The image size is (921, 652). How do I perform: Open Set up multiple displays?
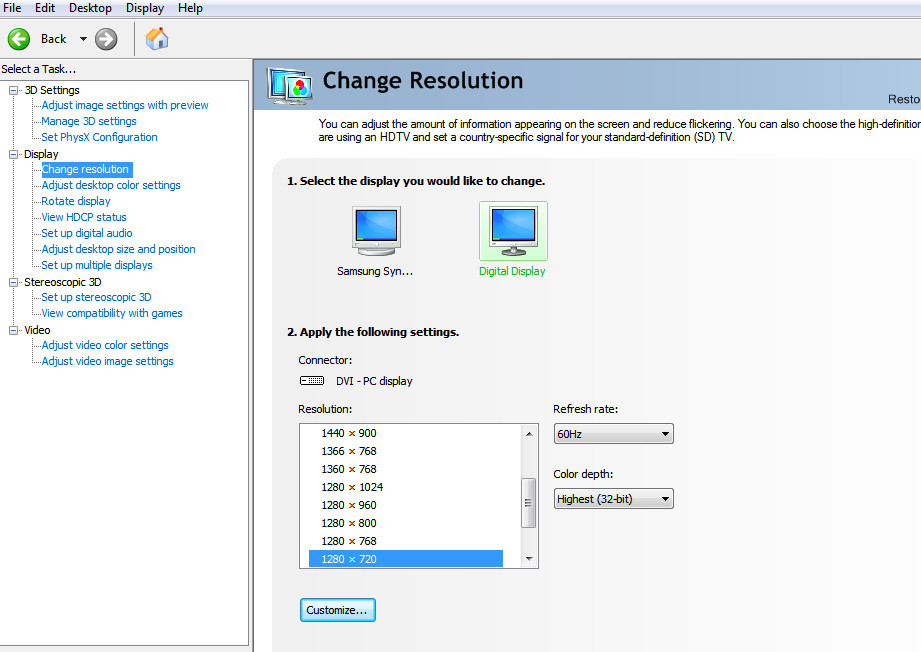tap(97, 265)
